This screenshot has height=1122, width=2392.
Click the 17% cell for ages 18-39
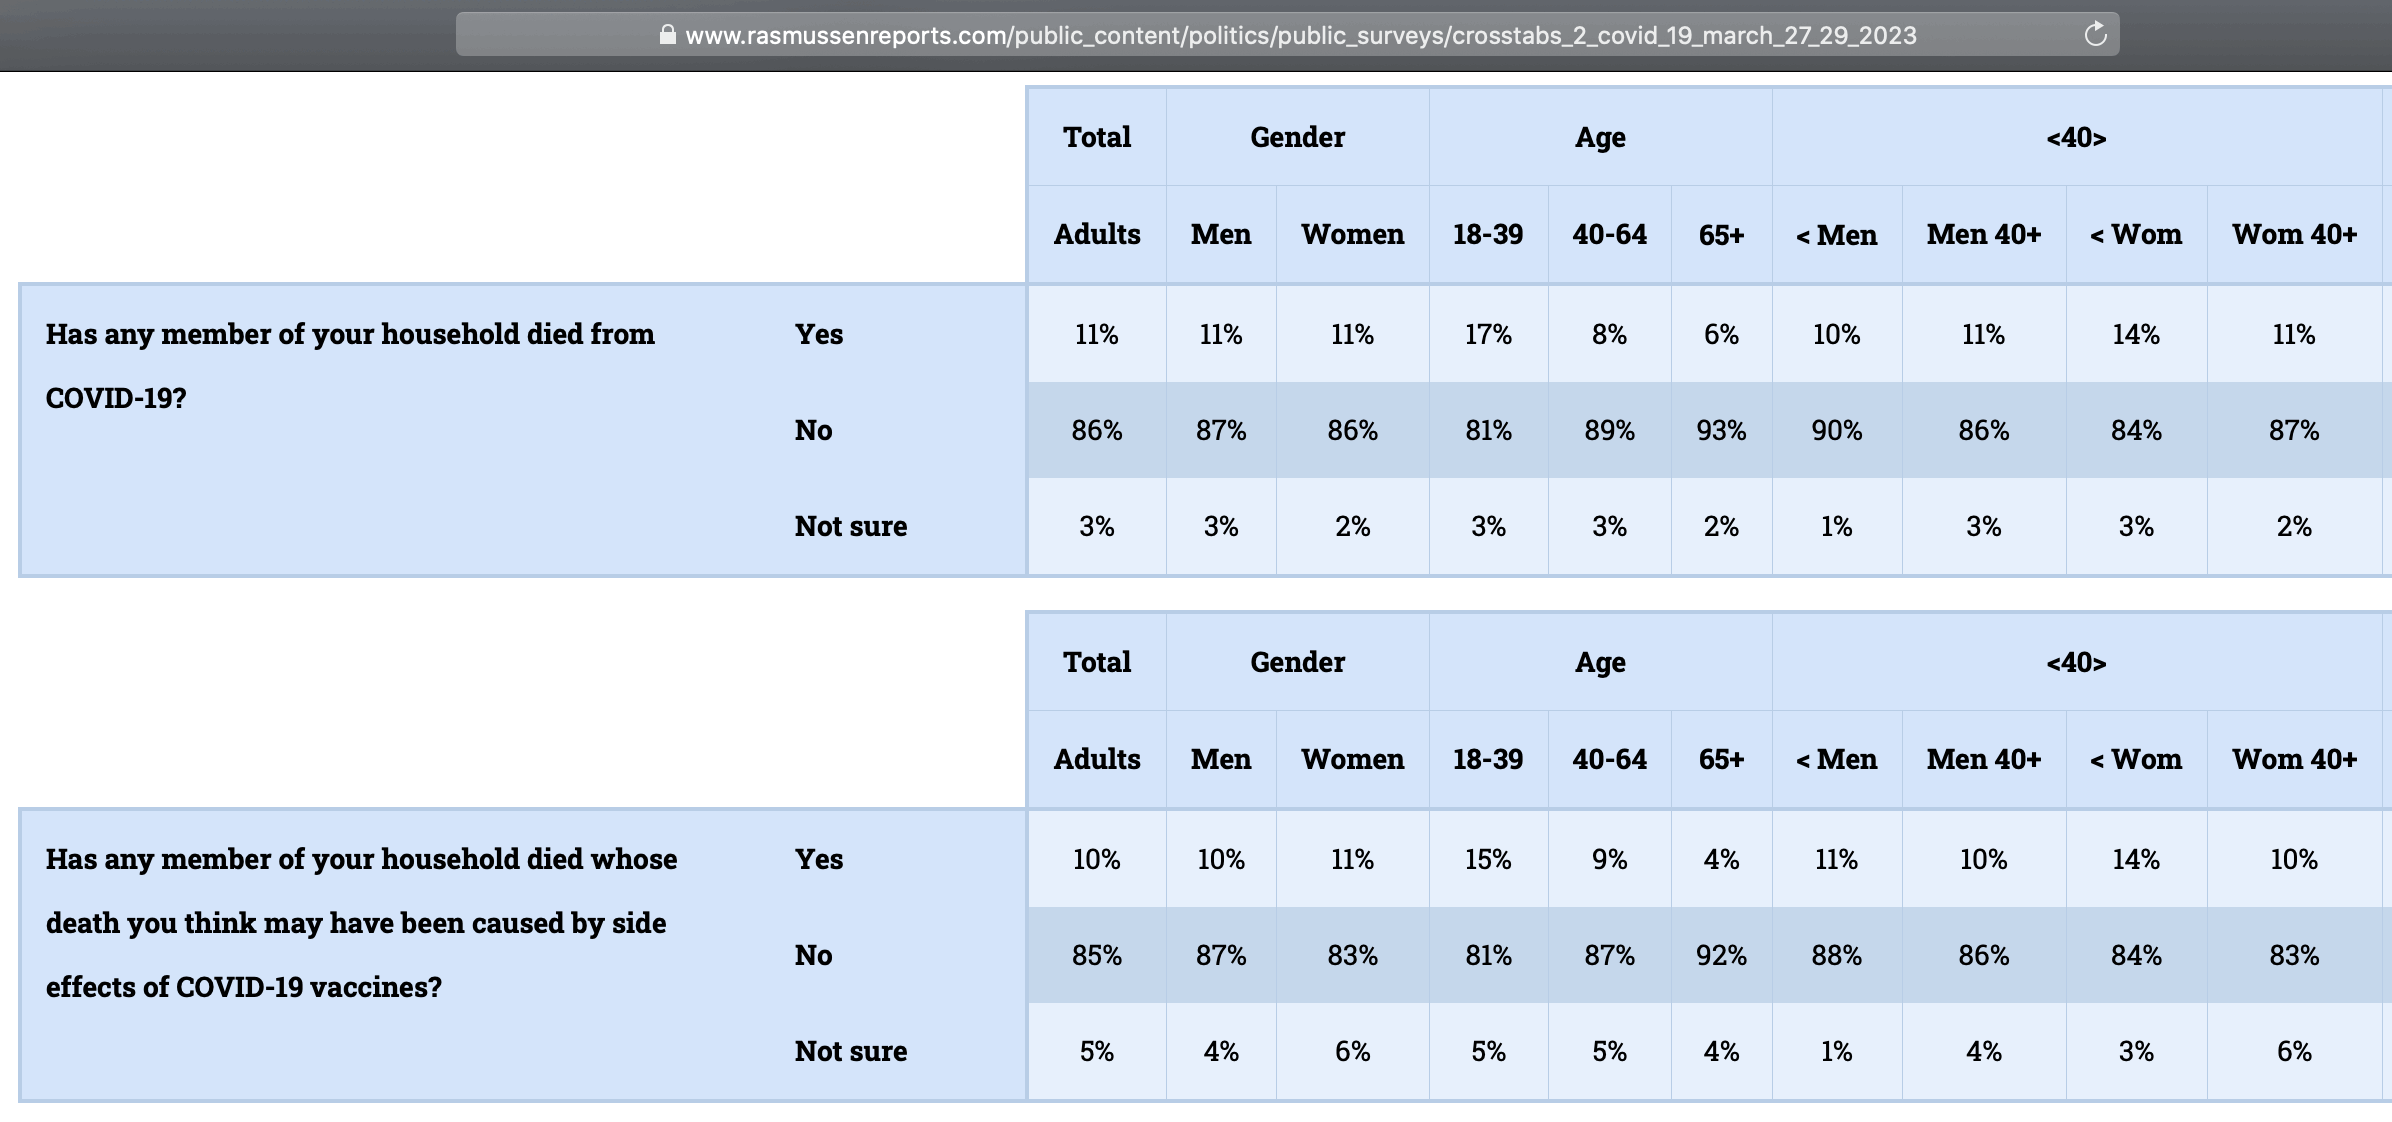(1488, 334)
